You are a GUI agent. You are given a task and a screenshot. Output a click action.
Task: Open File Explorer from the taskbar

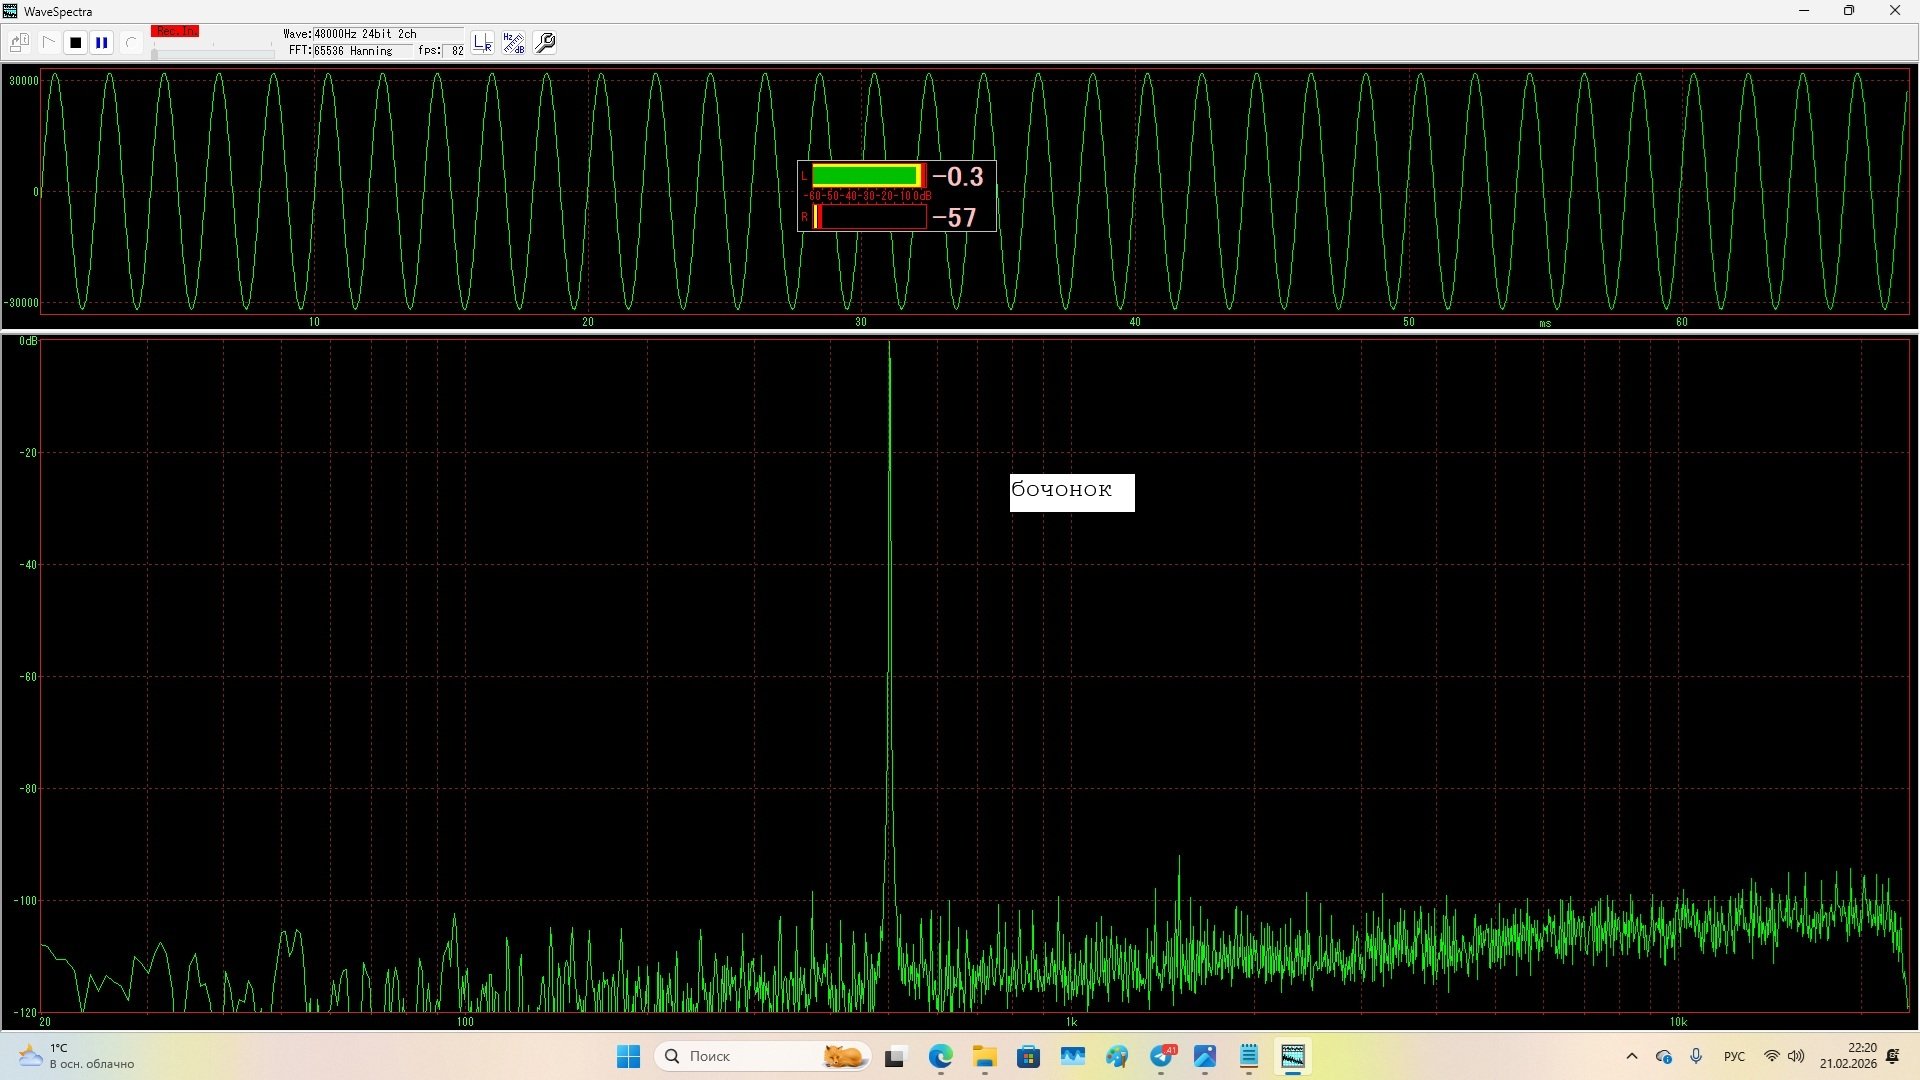pos(985,1056)
